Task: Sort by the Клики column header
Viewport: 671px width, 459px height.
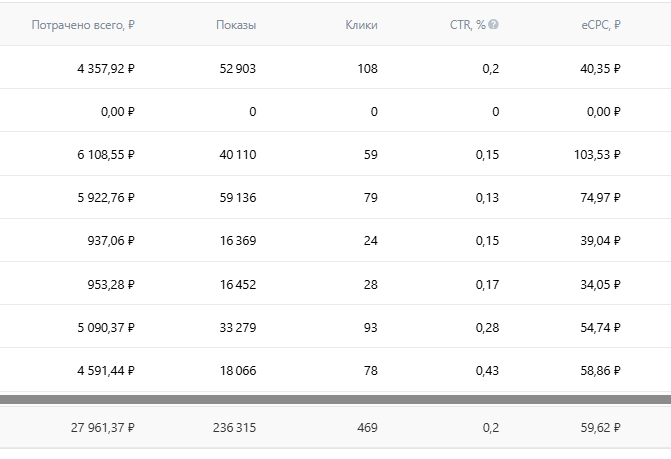Action: coord(361,25)
